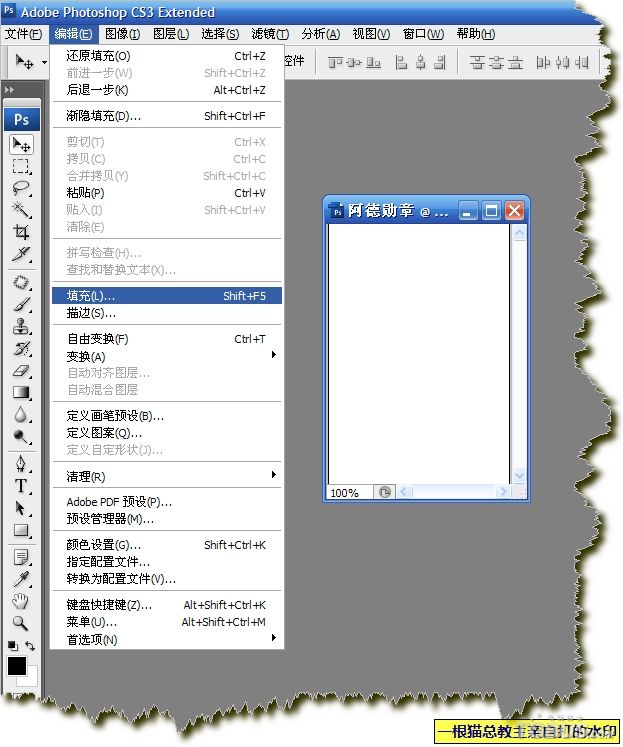Open the 窗口(W) menu
This screenshot has height=747, width=623.
coord(423,34)
